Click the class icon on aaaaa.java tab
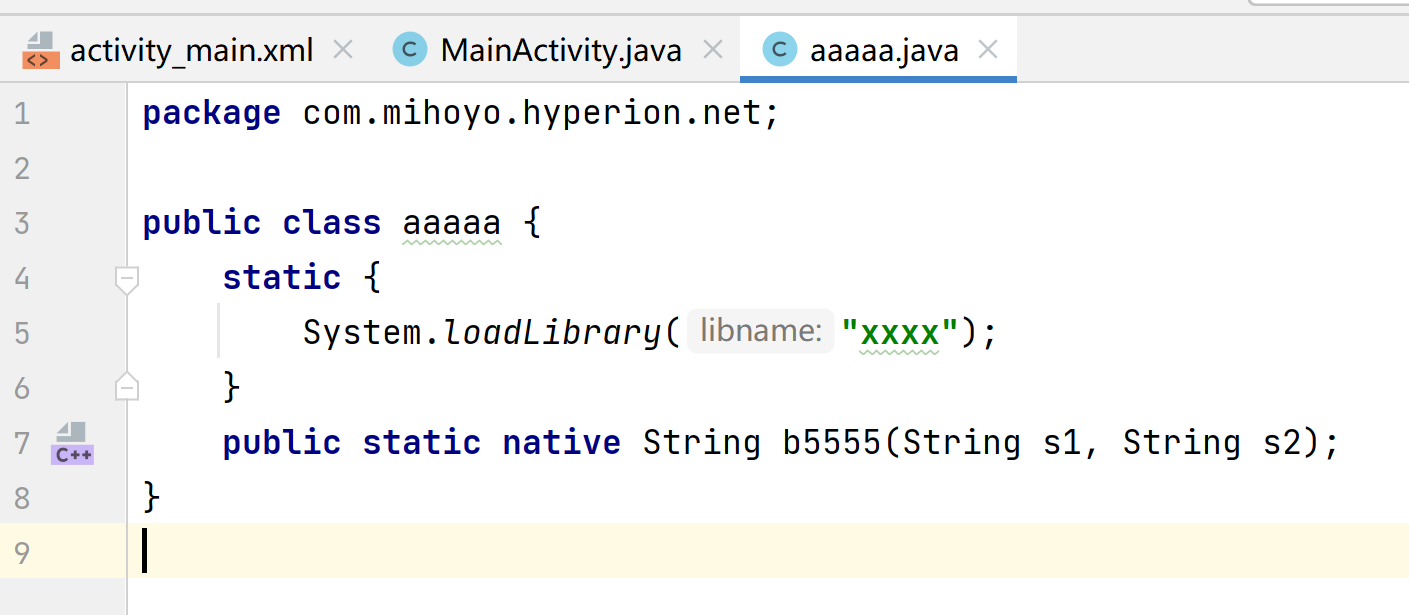The width and height of the screenshot is (1409, 615). (779, 50)
